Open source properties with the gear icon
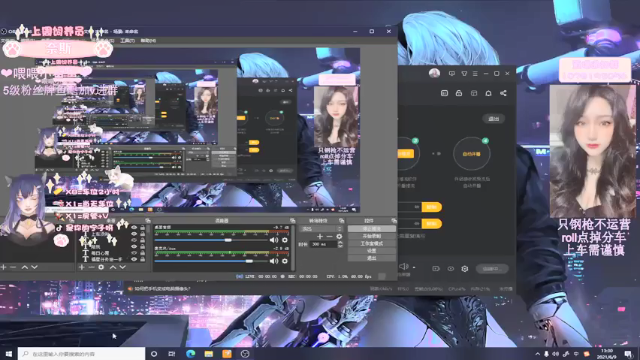The height and width of the screenshot is (360, 640). [x=101, y=267]
